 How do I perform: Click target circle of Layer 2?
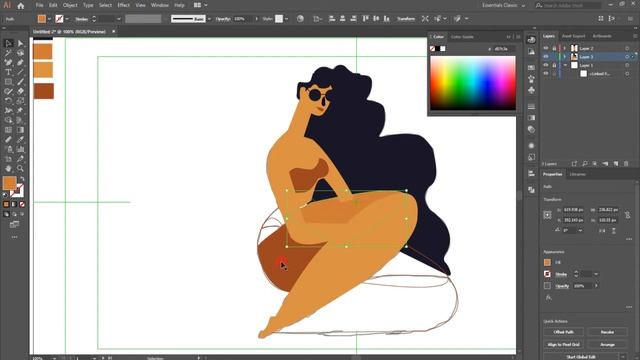(x=627, y=48)
